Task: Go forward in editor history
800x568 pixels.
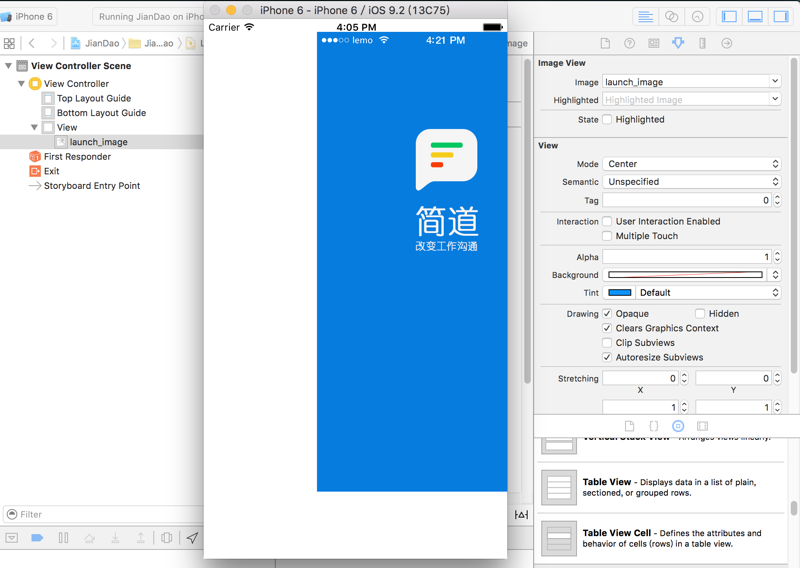Action: click(53, 43)
